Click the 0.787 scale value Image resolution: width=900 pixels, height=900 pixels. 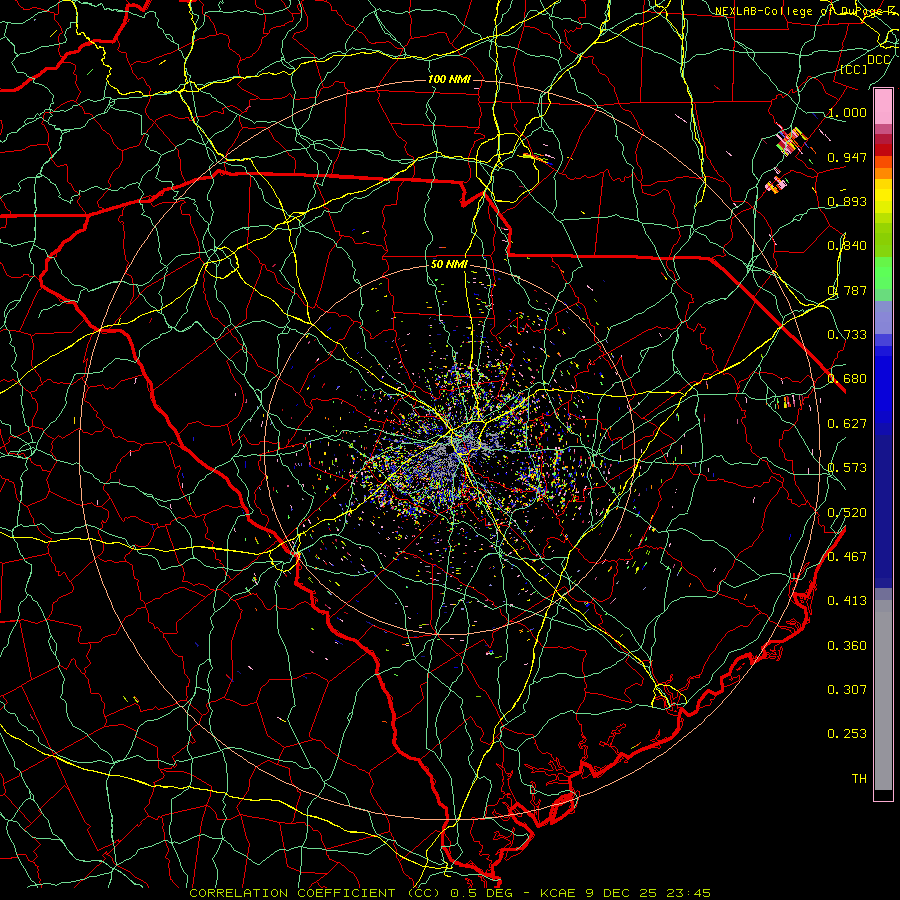[847, 290]
